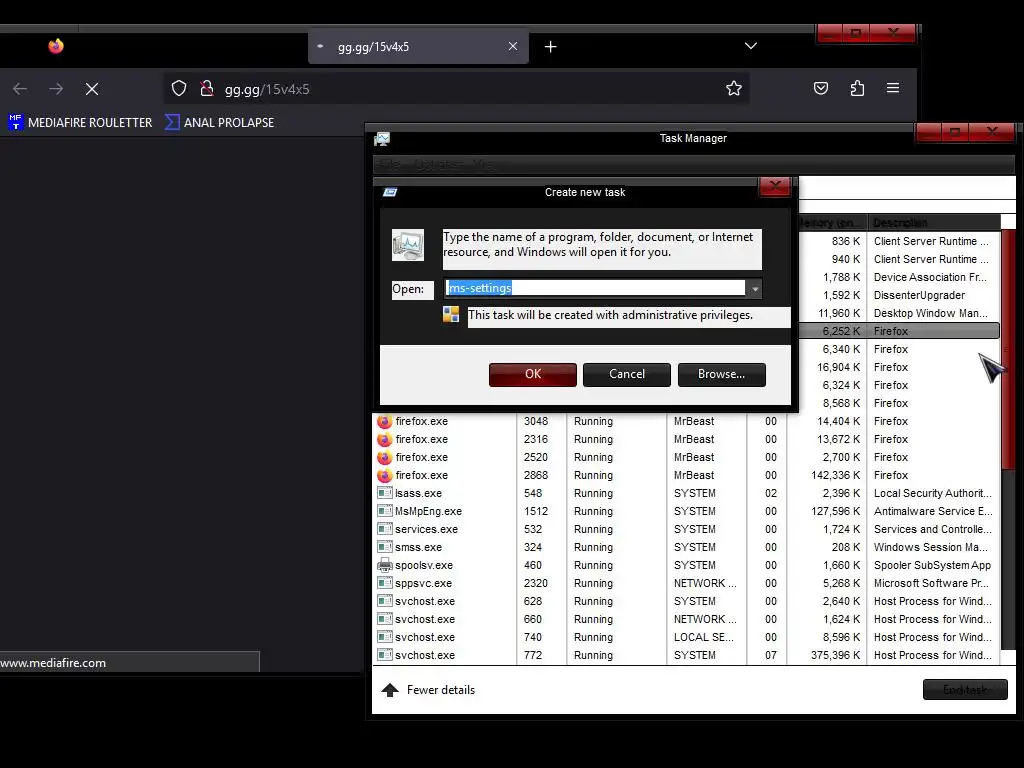Close the gg.gg/15v4x5 tab
1024x768 pixels.
pyautogui.click(x=513, y=46)
